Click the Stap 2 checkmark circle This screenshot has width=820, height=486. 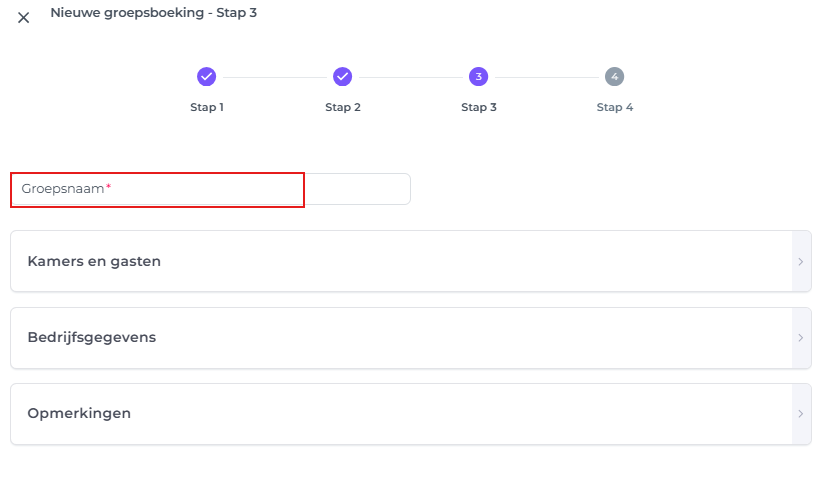pyautogui.click(x=342, y=76)
